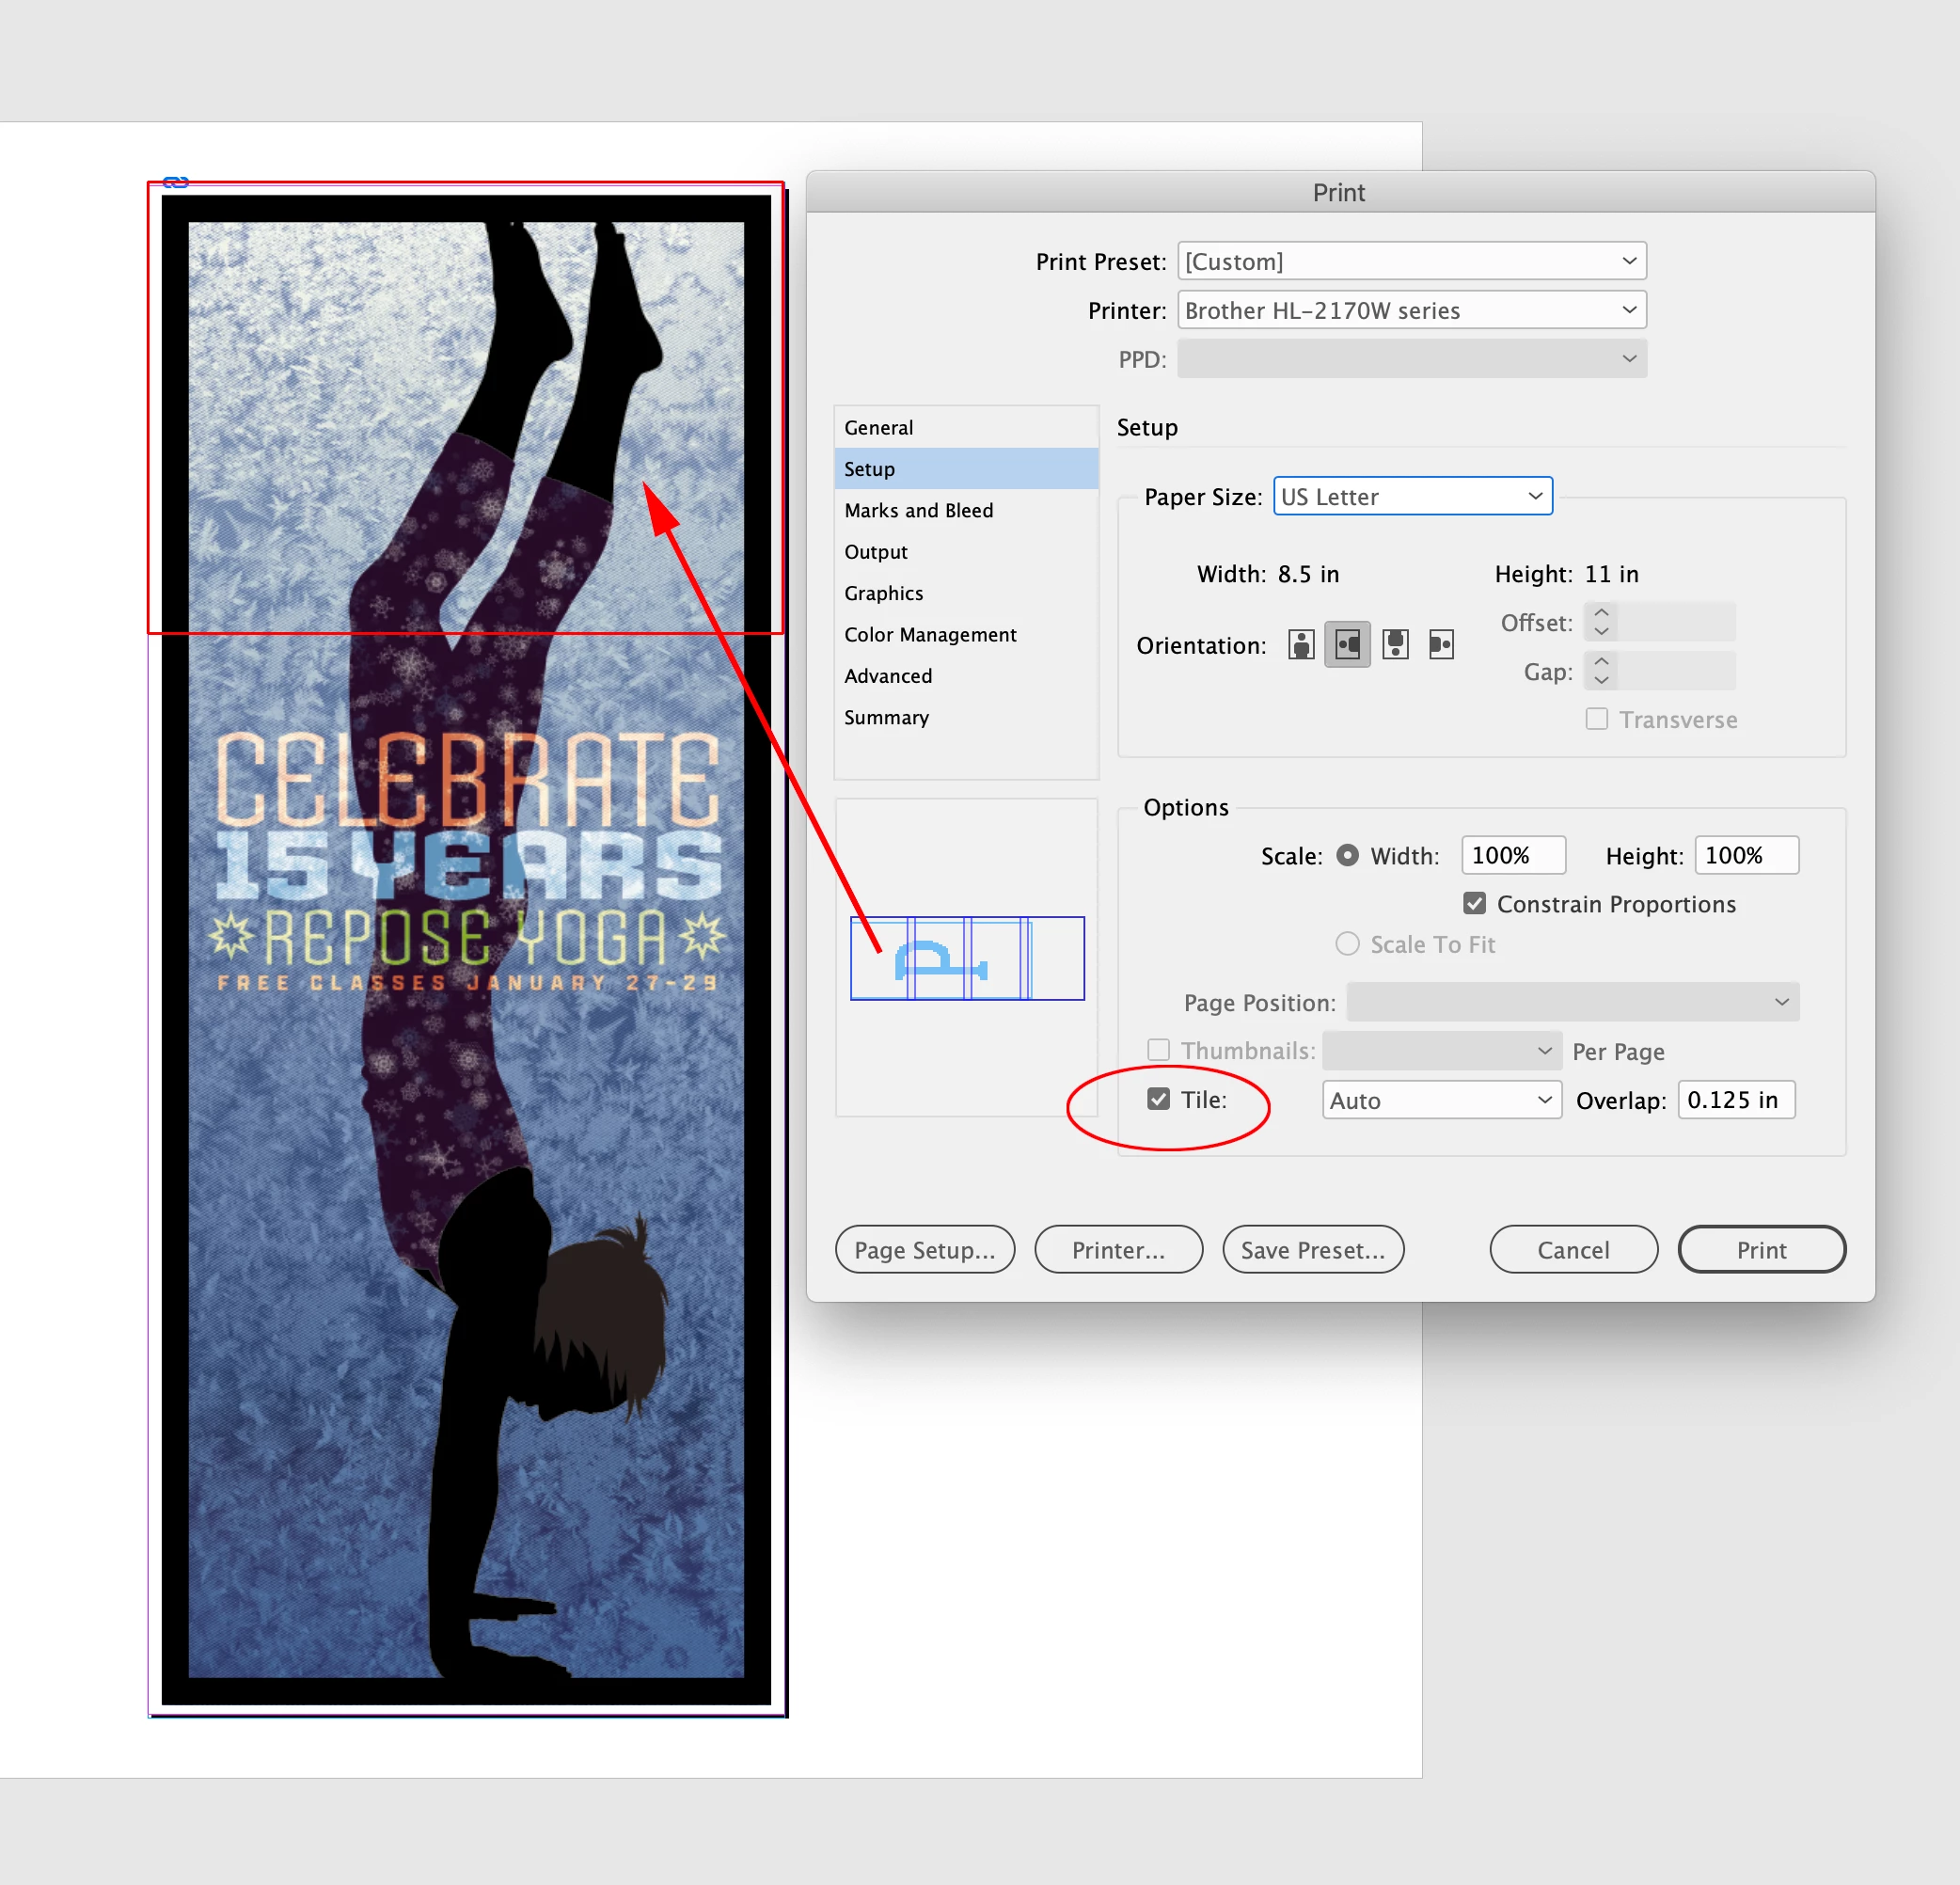The image size is (1960, 1885).
Task: Open the Tile mode Auto dropdown
Action: tap(1440, 1100)
